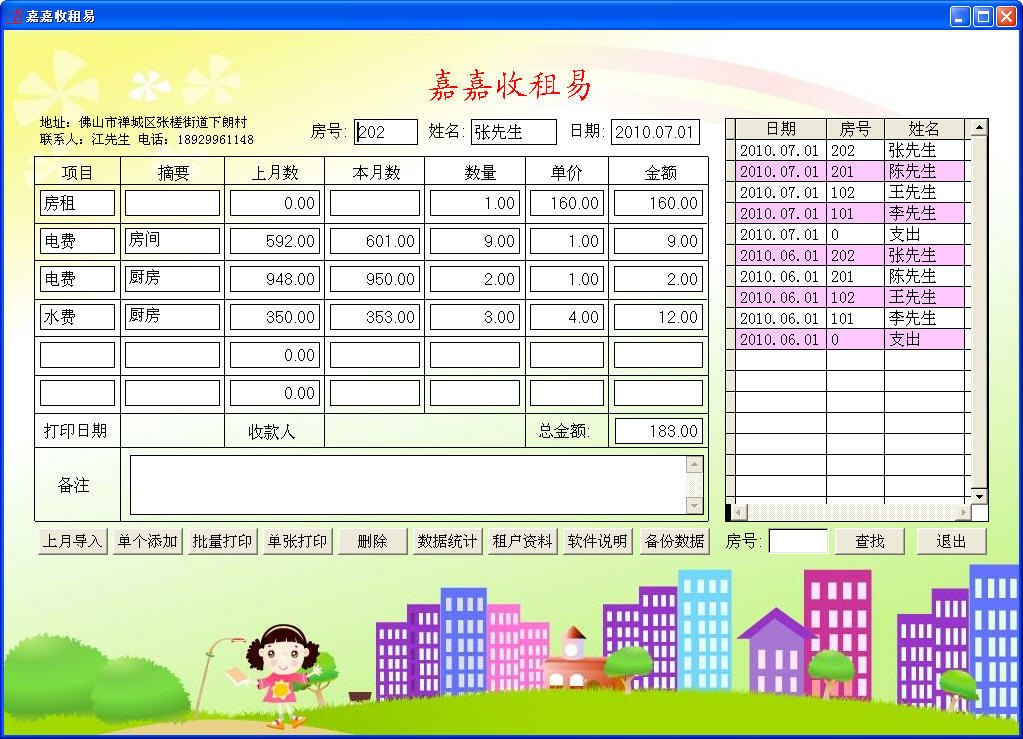Viewport: 1023px width, 739px height.
Task: Click 备注 scrollbar down arrow
Action: coord(695,505)
